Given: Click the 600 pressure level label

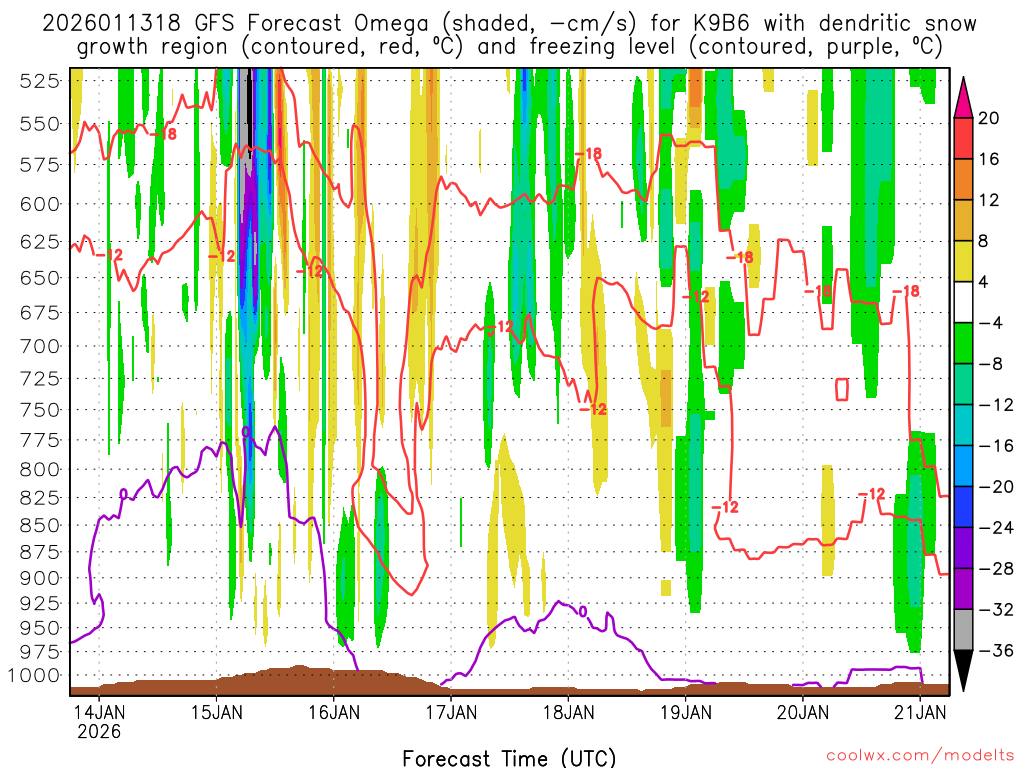Looking at the screenshot, I should 40,204.
